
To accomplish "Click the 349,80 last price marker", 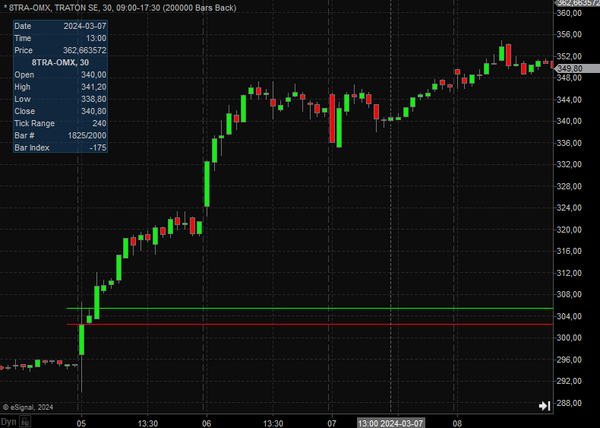I will (x=577, y=68).
